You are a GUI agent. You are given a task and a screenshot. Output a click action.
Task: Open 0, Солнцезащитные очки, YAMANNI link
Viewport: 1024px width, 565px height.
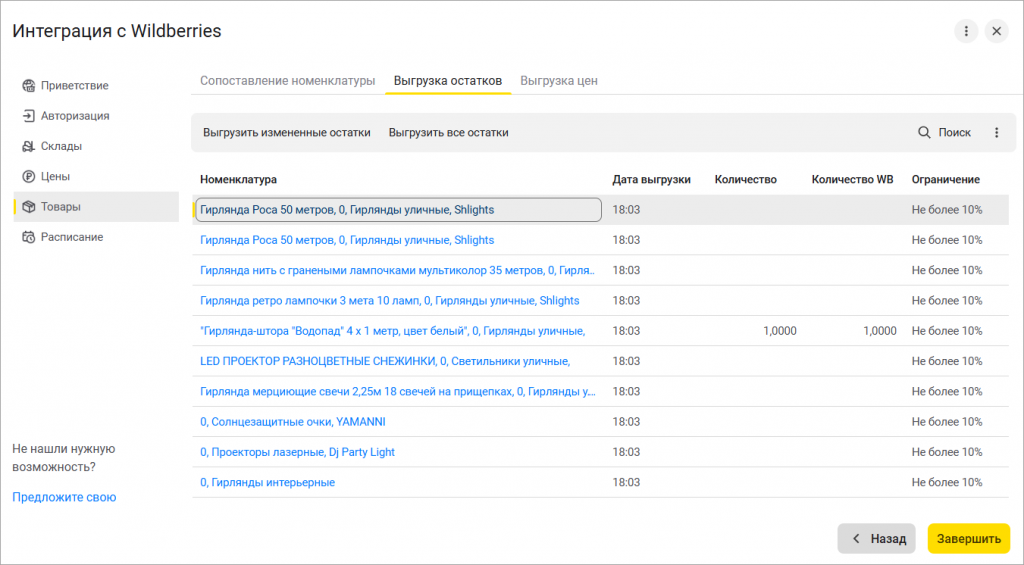click(293, 422)
